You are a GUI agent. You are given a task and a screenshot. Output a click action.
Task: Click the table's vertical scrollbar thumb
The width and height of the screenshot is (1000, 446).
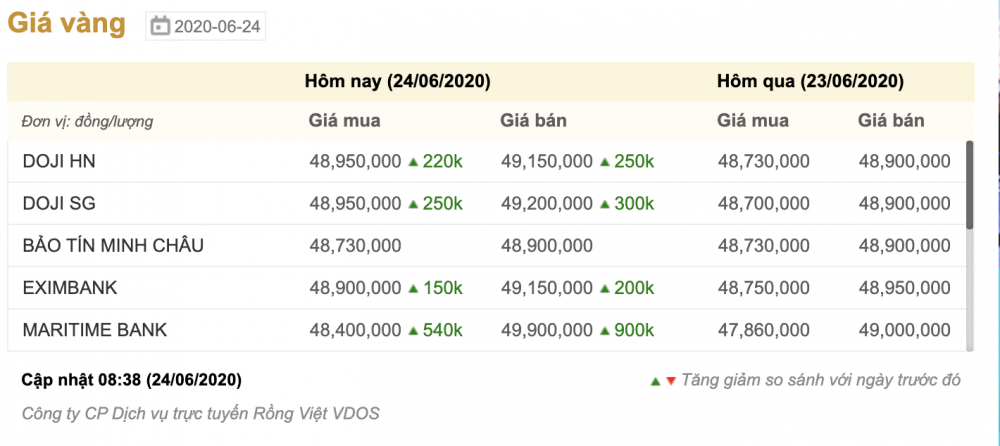tap(970, 185)
